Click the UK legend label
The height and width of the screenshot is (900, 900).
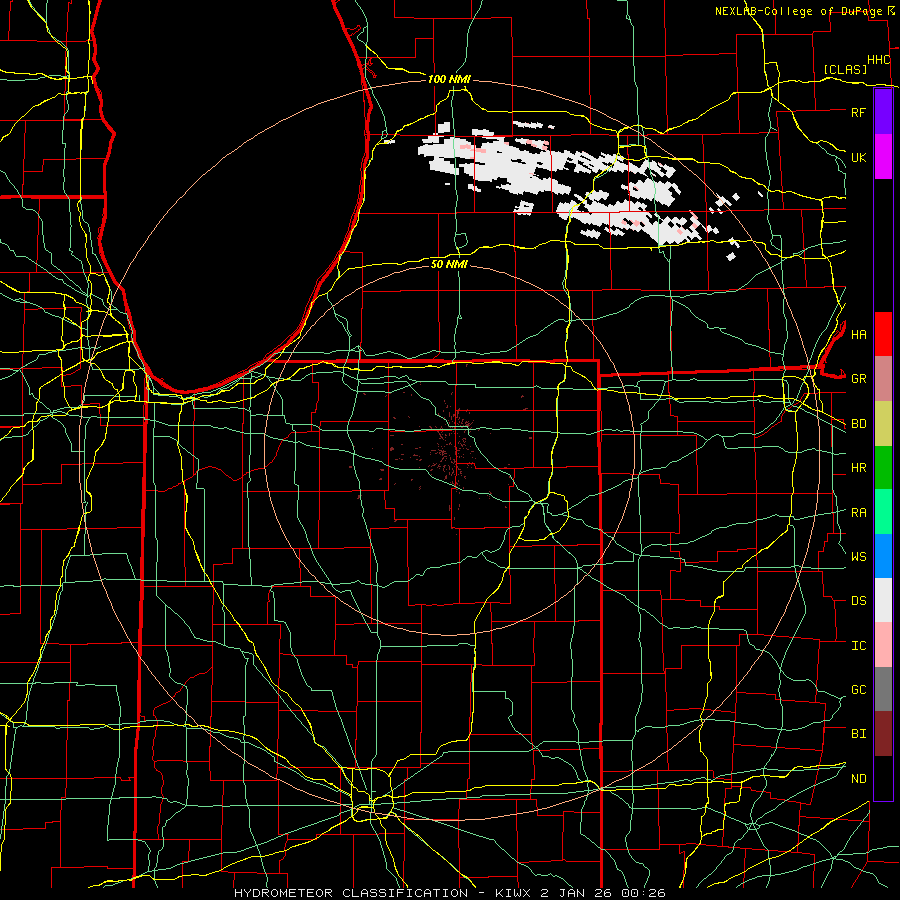pyautogui.click(x=858, y=157)
